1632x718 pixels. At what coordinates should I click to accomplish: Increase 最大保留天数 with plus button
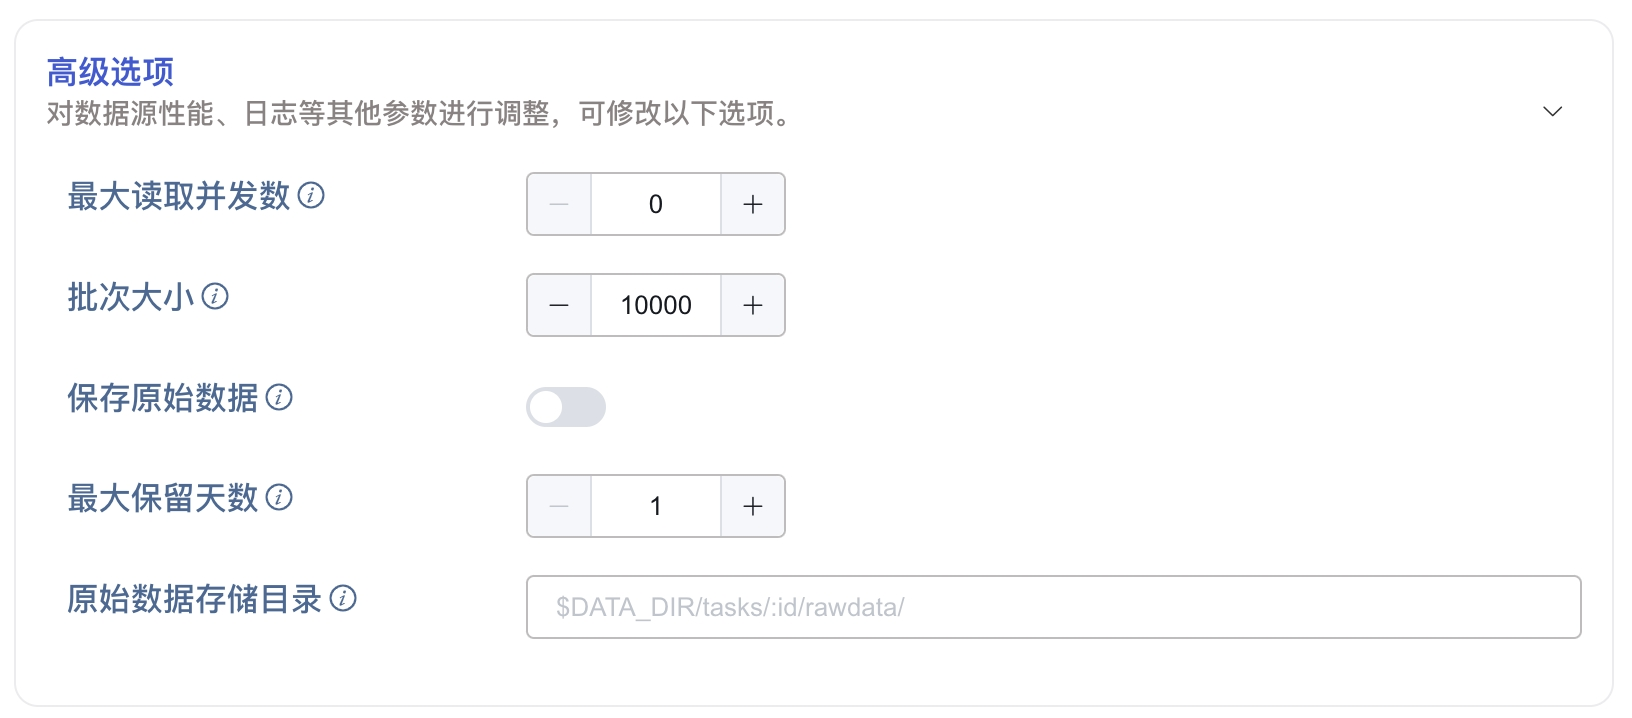753,506
